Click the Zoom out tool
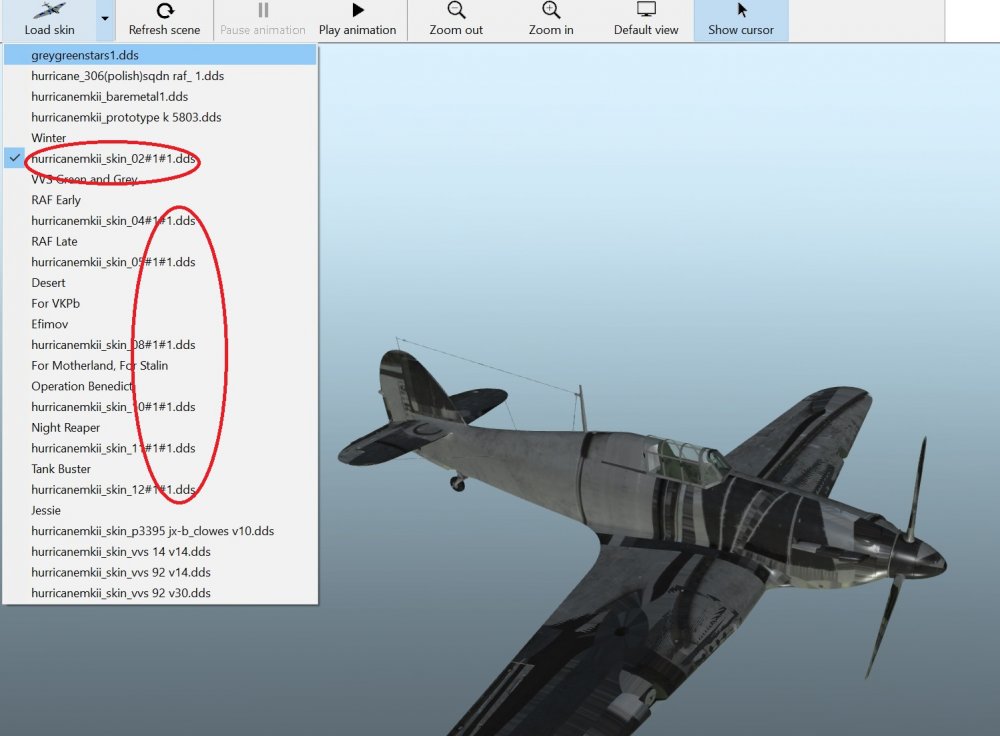This screenshot has height=736, width=1000. pyautogui.click(x=456, y=20)
